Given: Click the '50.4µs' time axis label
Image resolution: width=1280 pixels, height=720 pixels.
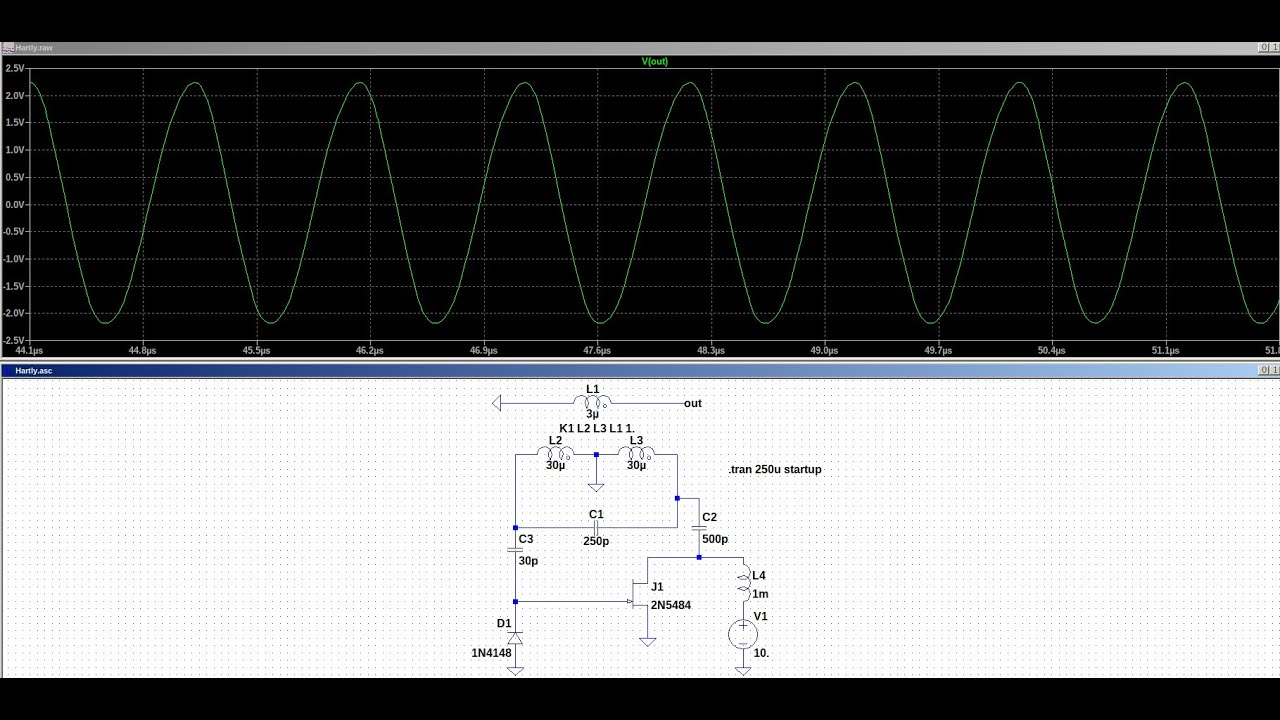Looking at the screenshot, I should point(1051,351).
